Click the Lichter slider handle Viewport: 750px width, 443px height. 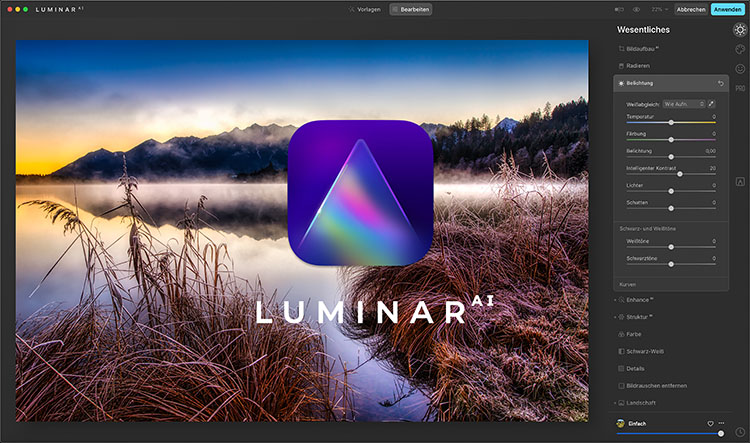click(671, 191)
